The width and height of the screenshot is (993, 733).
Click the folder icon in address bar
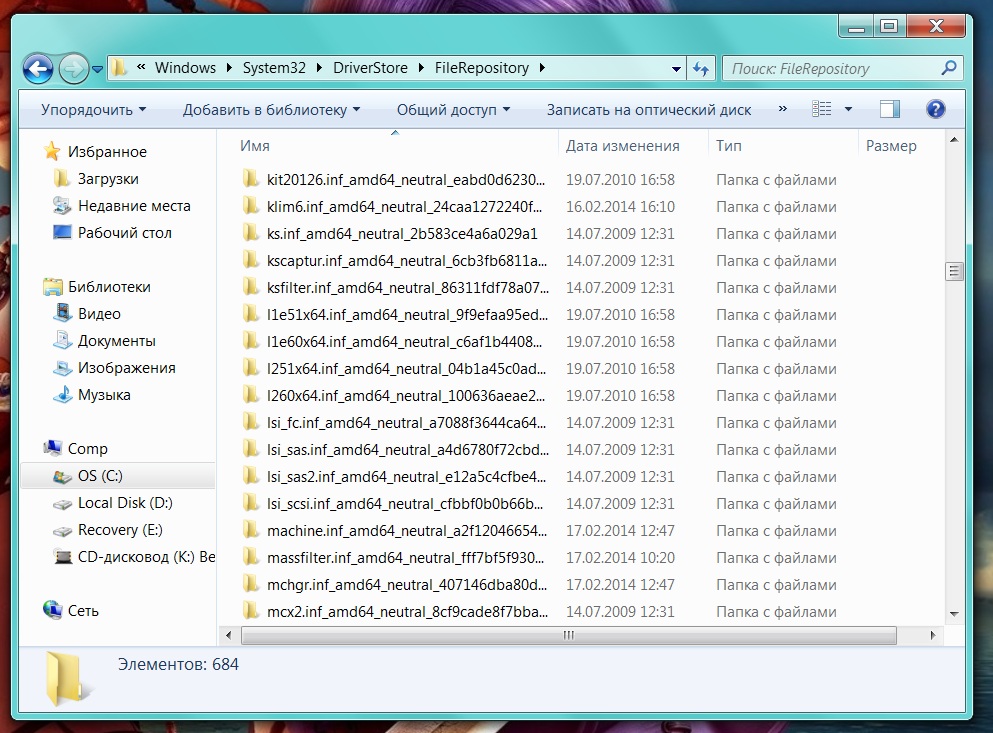(x=118, y=67)
